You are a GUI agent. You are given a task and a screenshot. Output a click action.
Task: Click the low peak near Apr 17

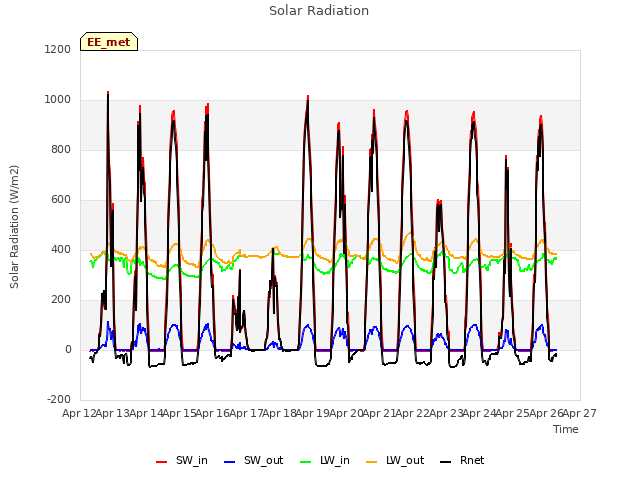[x=240, y=270]
